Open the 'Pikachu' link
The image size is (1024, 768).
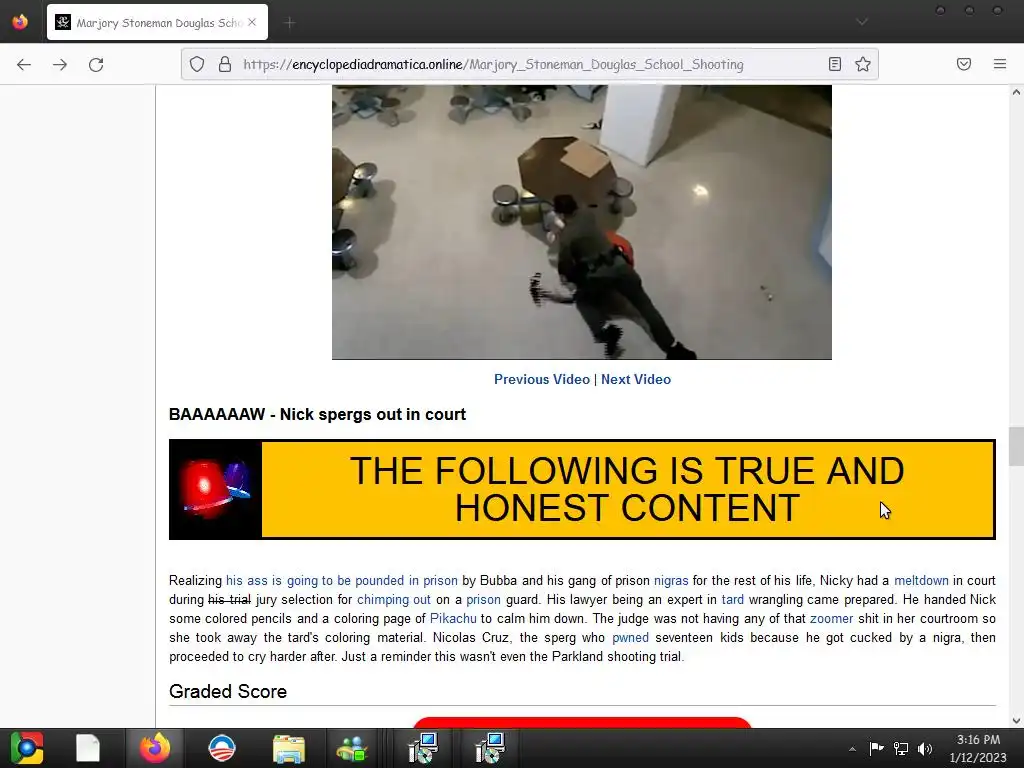453,618
